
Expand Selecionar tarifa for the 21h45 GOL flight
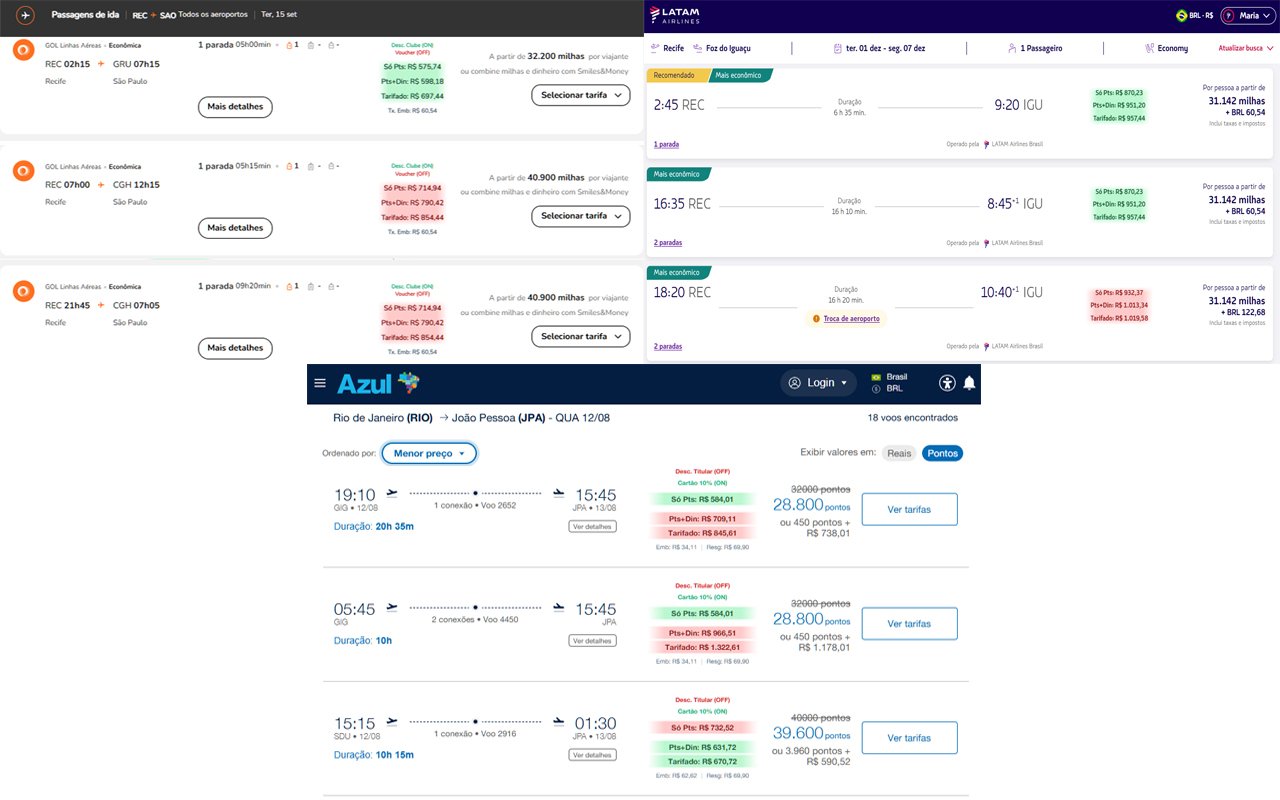581,336
